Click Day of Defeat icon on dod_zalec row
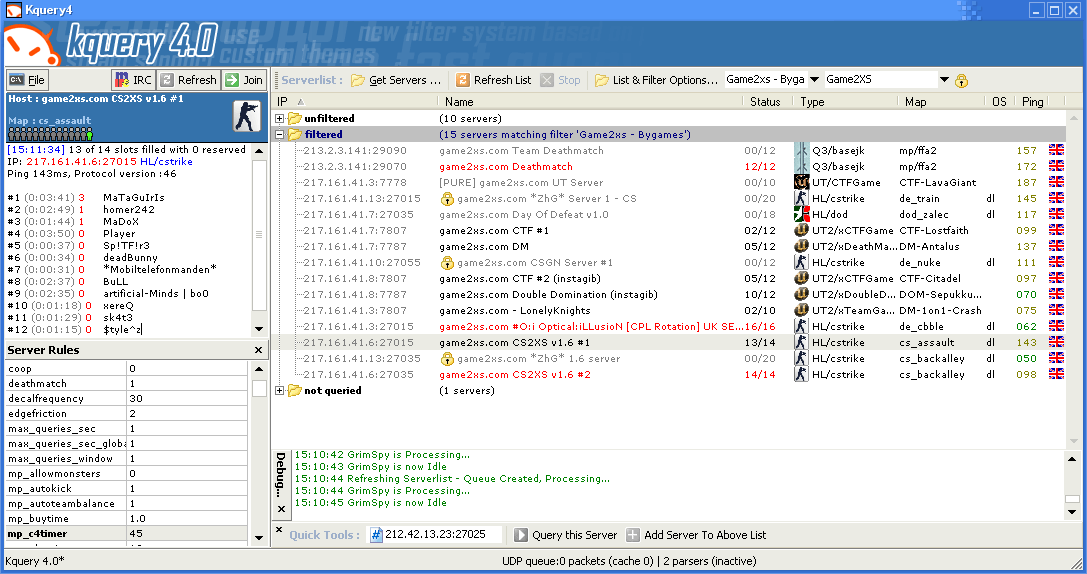 point(801,214)
